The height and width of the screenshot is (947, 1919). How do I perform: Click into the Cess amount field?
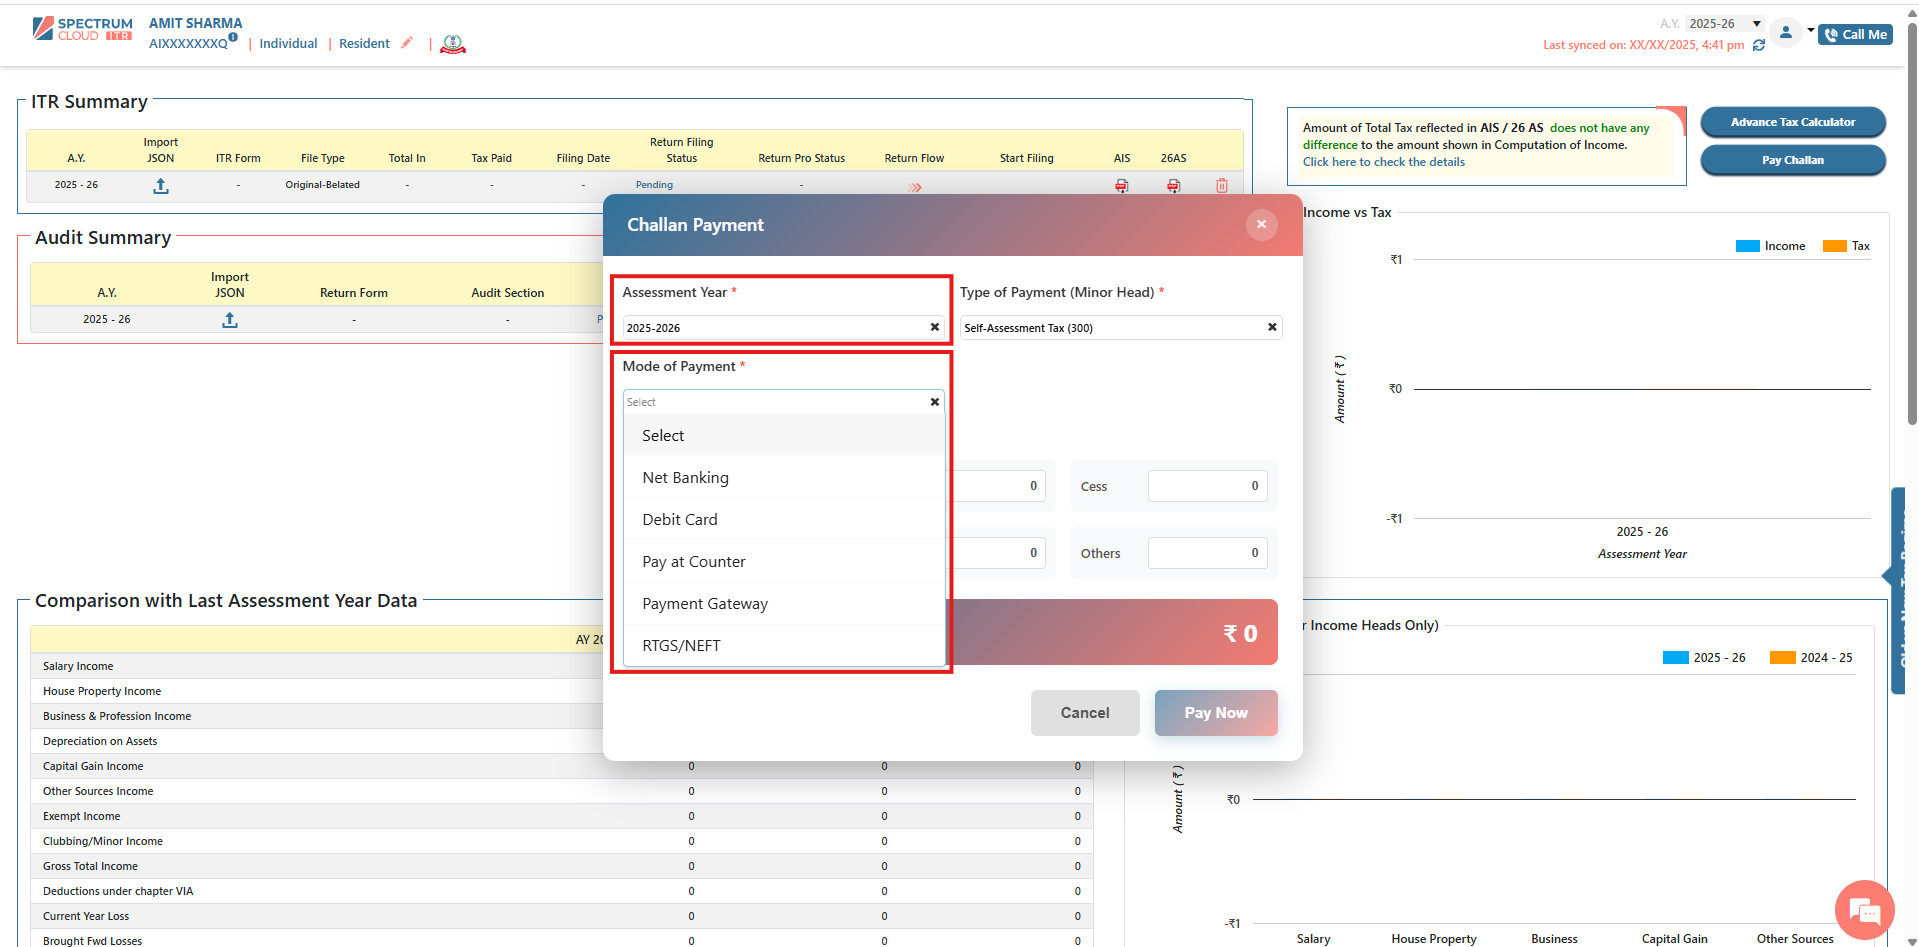(x=1206, y=486)
